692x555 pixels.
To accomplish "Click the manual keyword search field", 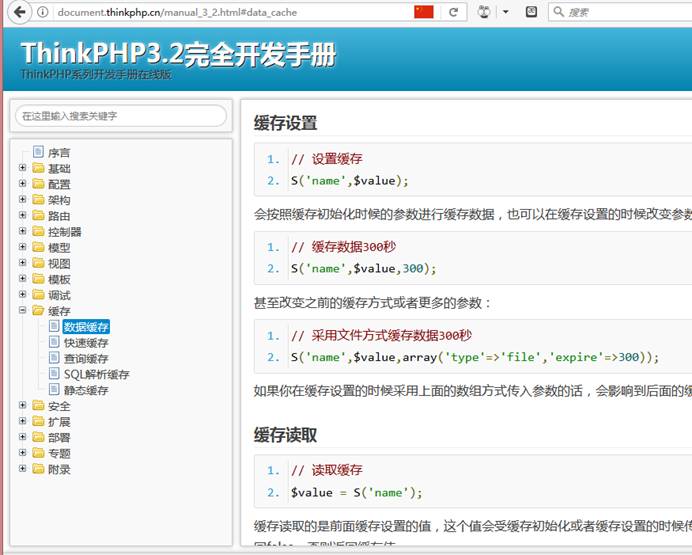I will click(x=121, y=116).
